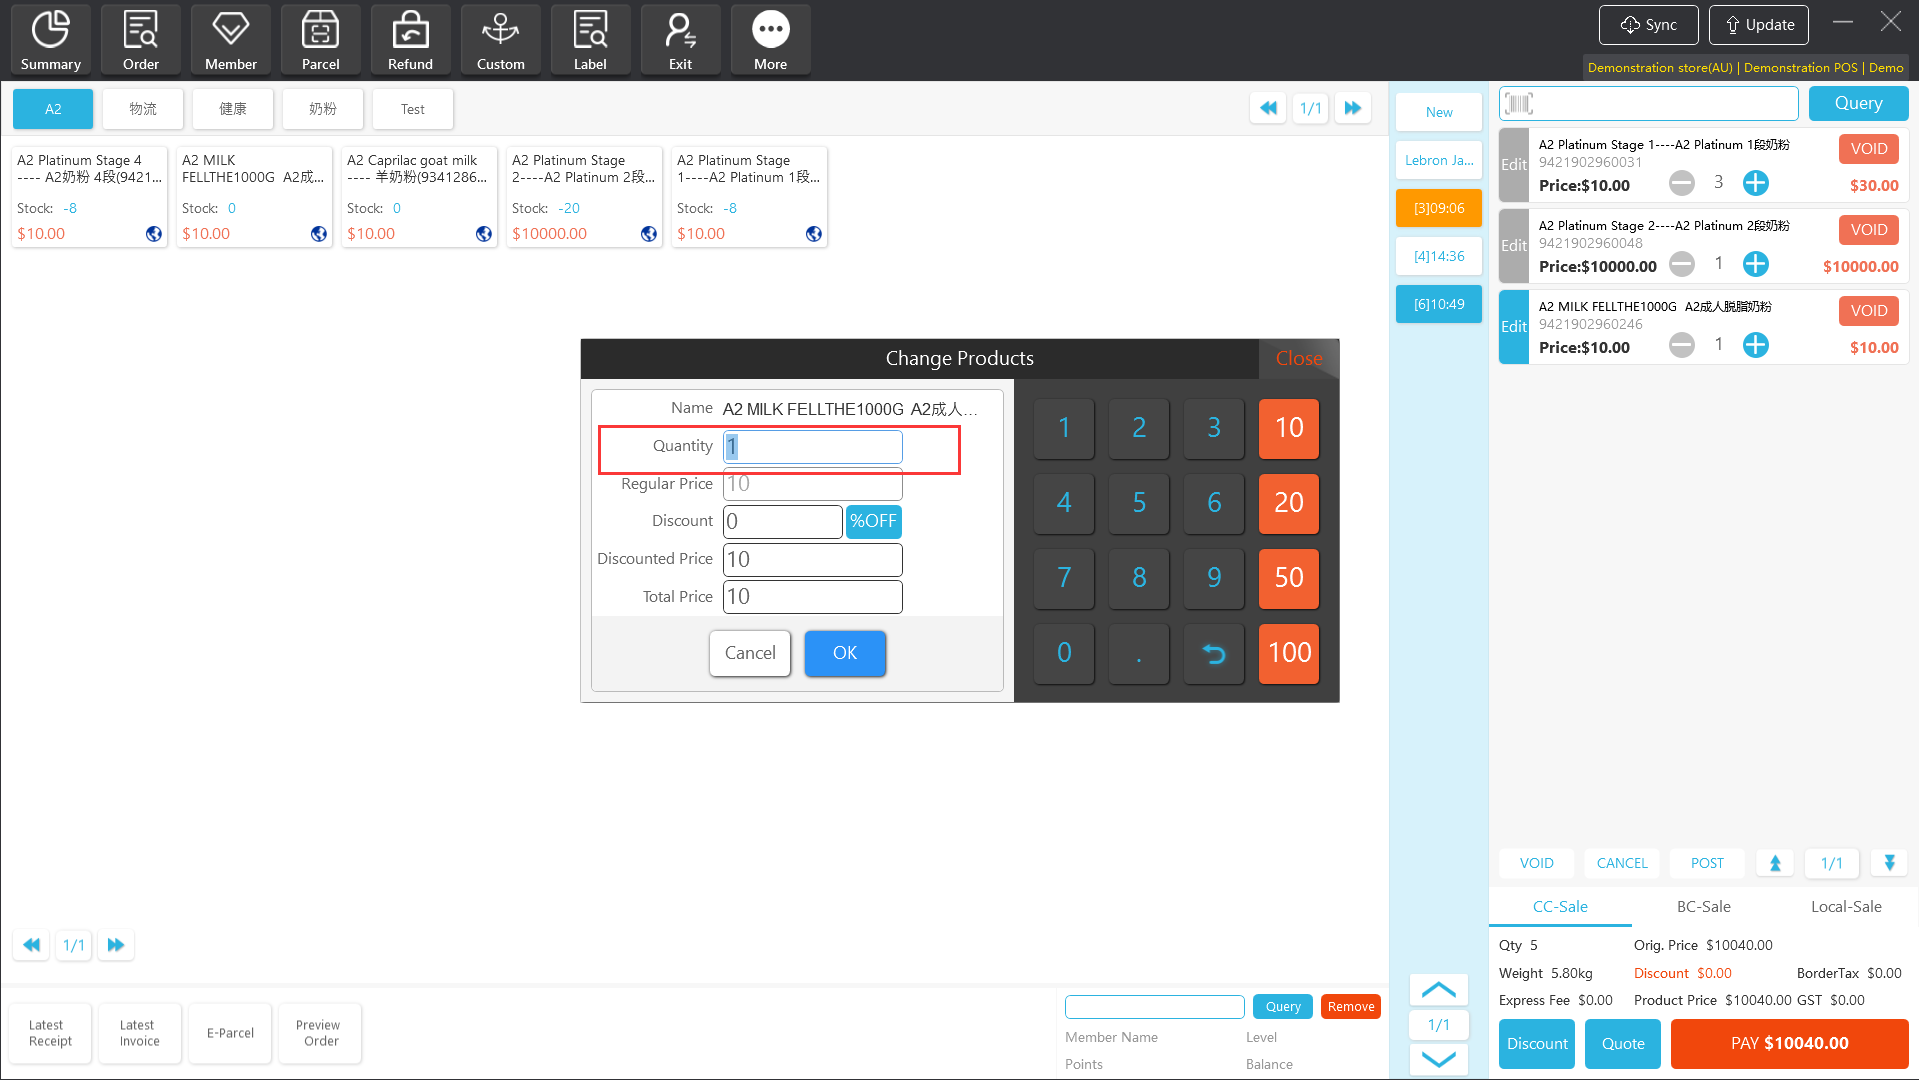Void the A2 MILK FELLTHE1000G item
Screen dimensions: 1919x1080
point(1868,311)
